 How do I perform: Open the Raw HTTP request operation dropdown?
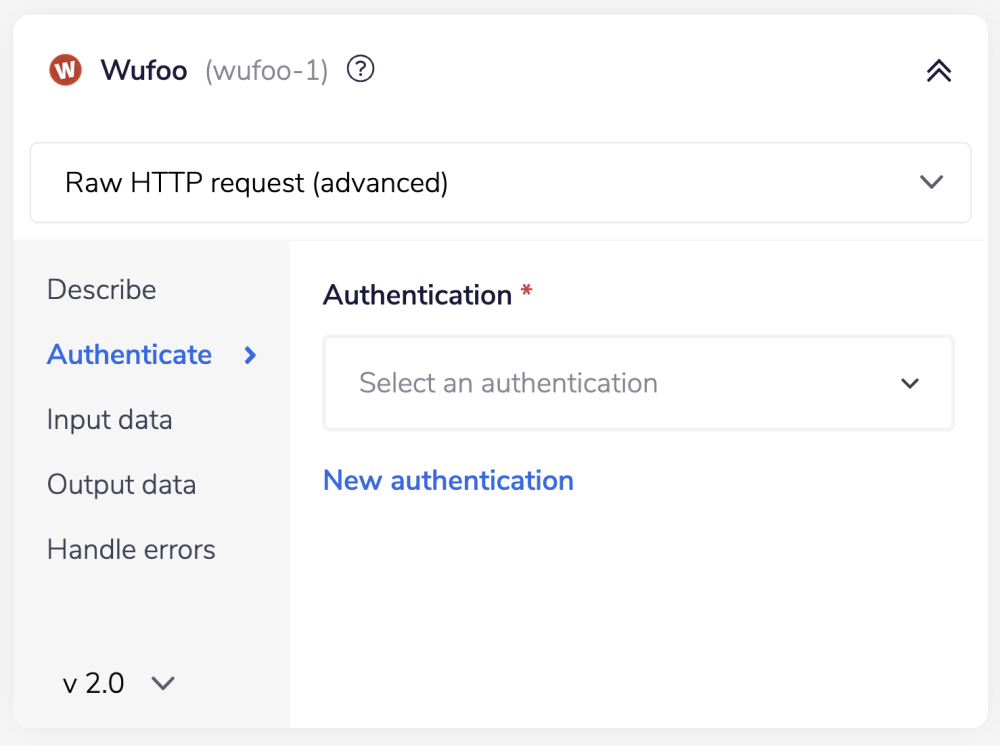point(500,182)
